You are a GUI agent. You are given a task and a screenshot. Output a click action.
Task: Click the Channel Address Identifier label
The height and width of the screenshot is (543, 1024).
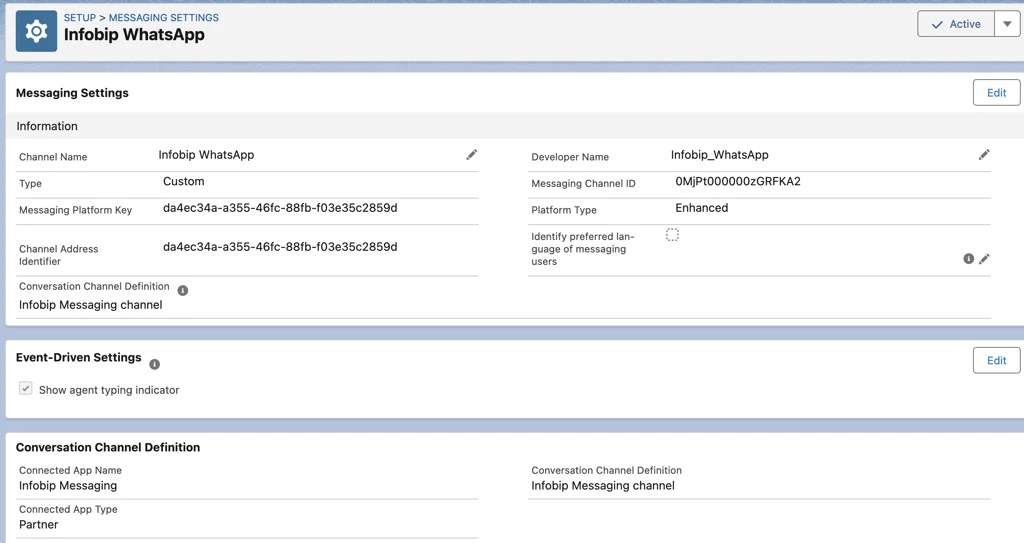point(59,255)
